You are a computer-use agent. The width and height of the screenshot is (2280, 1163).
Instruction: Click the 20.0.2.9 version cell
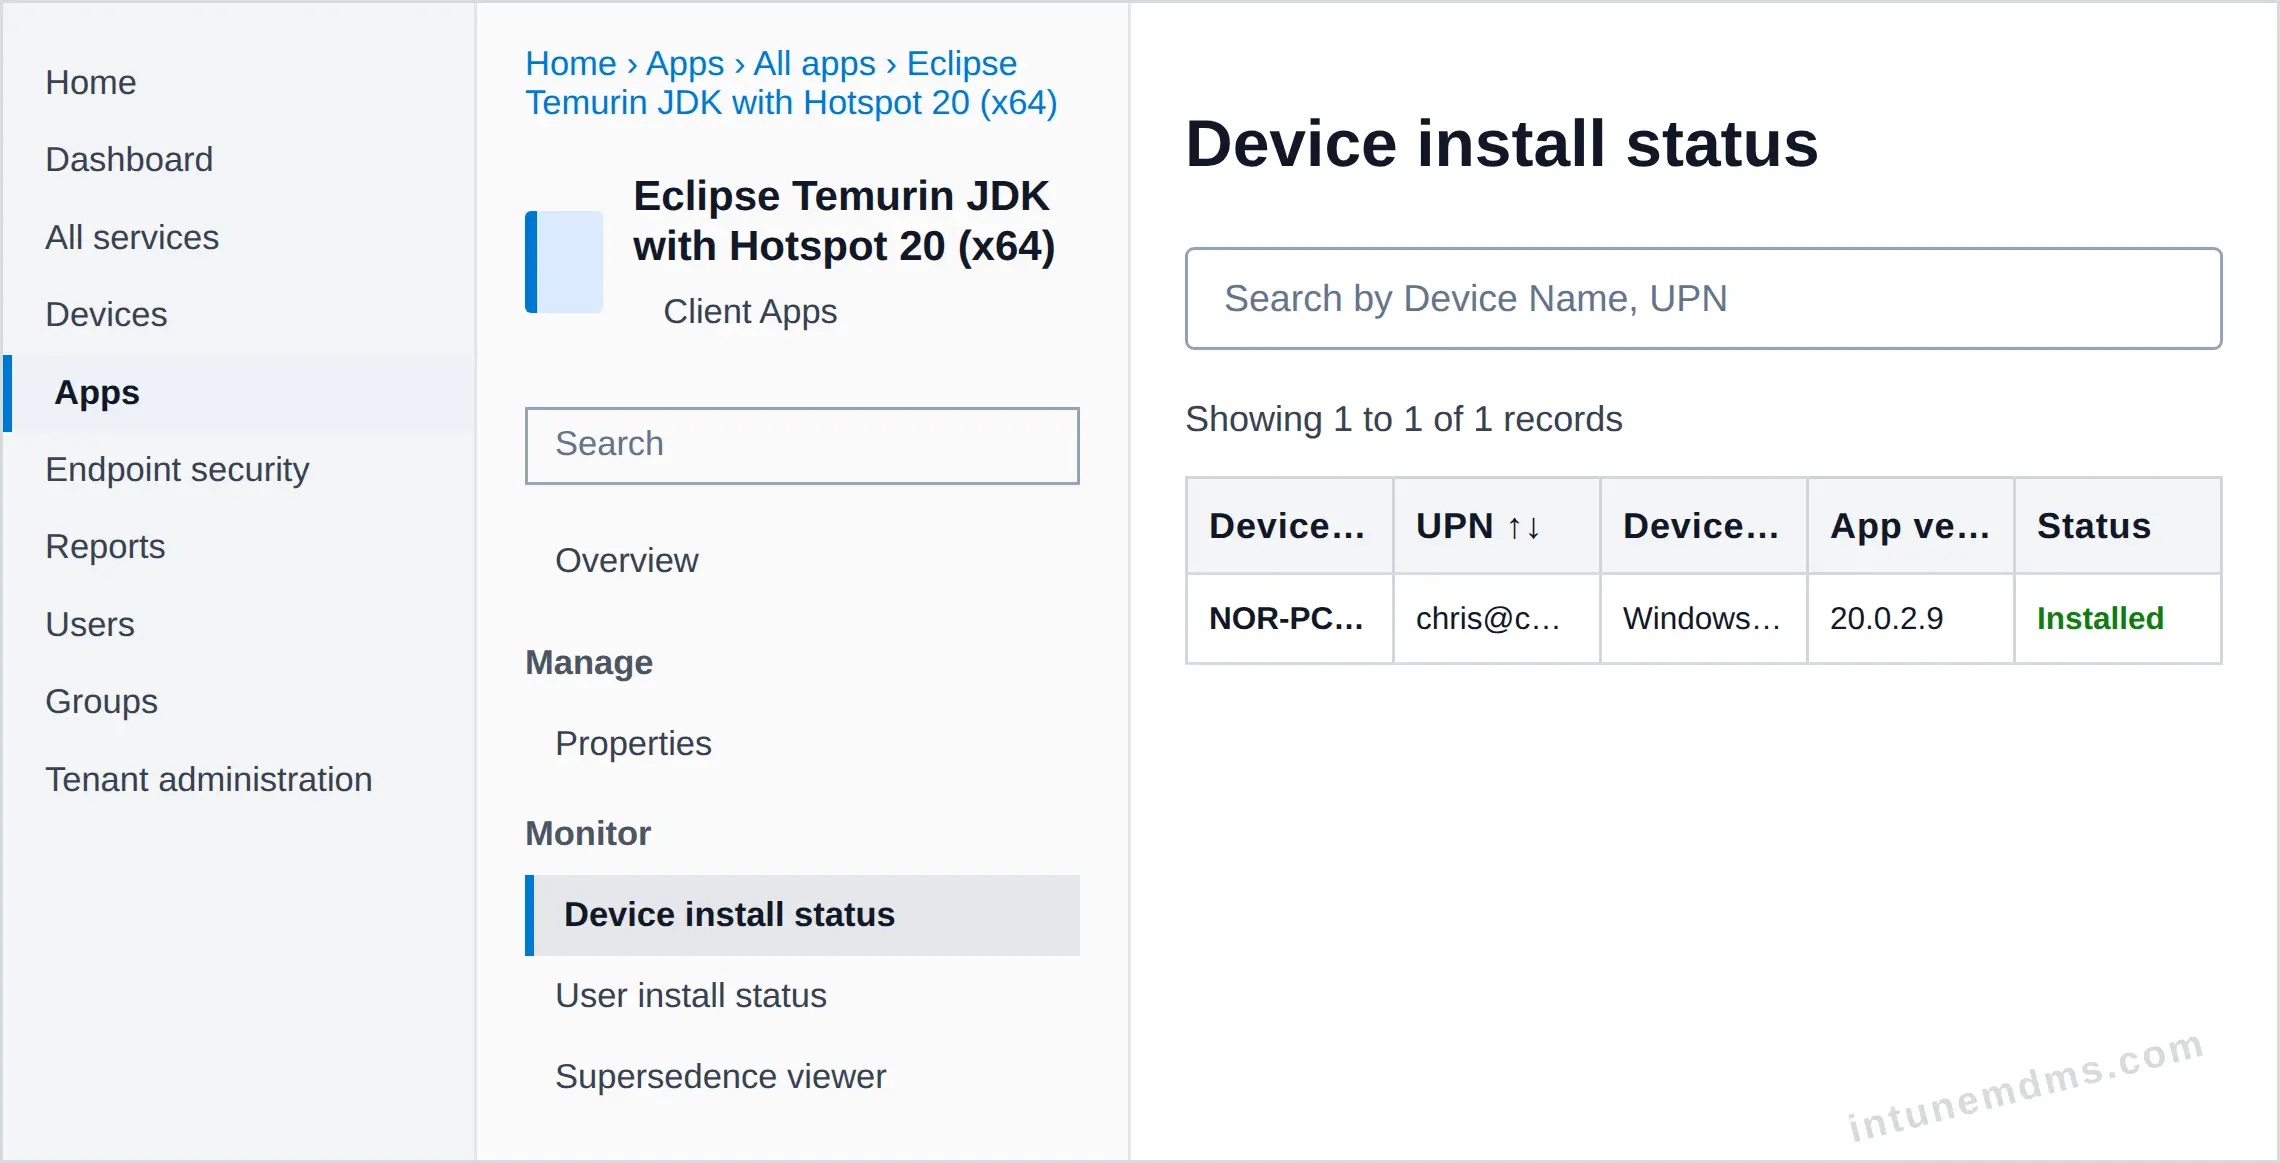[x=1910, y=618]
